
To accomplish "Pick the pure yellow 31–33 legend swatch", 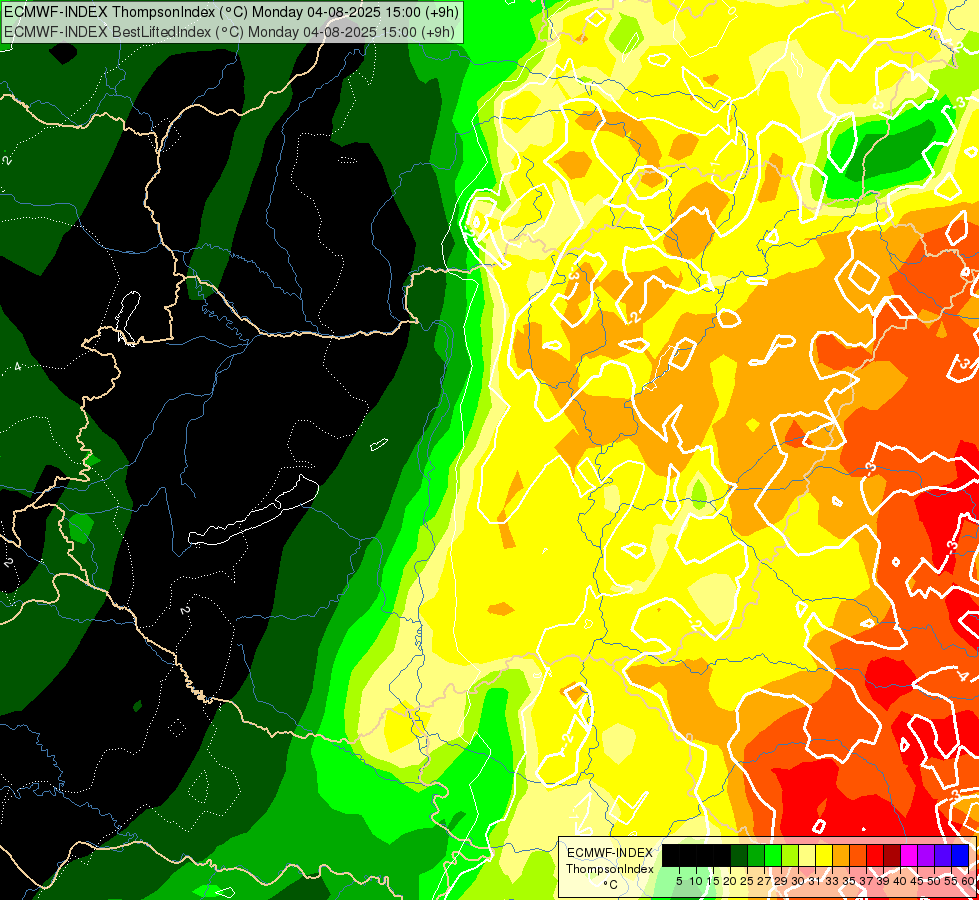I will (x=824, y=856).
